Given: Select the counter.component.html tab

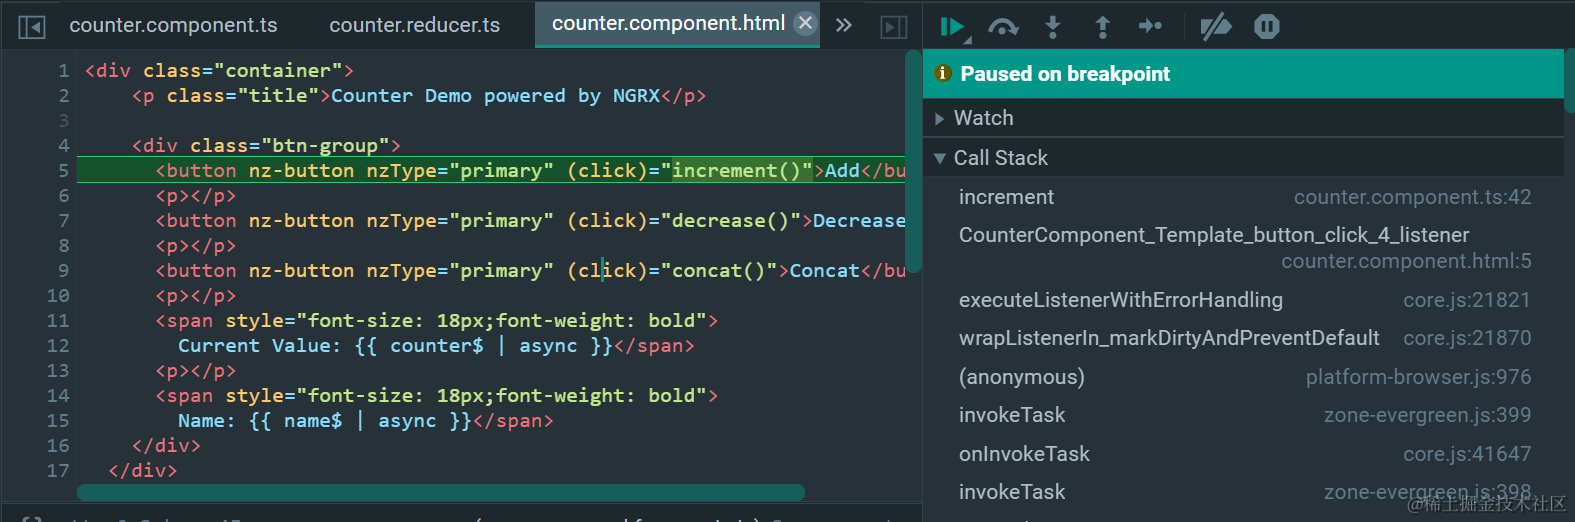Looking at the screenshot, I should coord(668,23).
